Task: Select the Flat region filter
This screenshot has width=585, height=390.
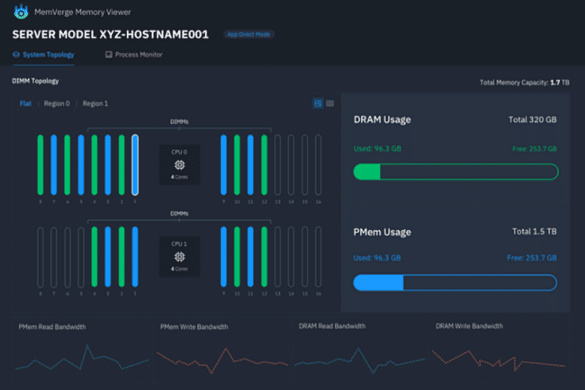Action: point(25,103)
